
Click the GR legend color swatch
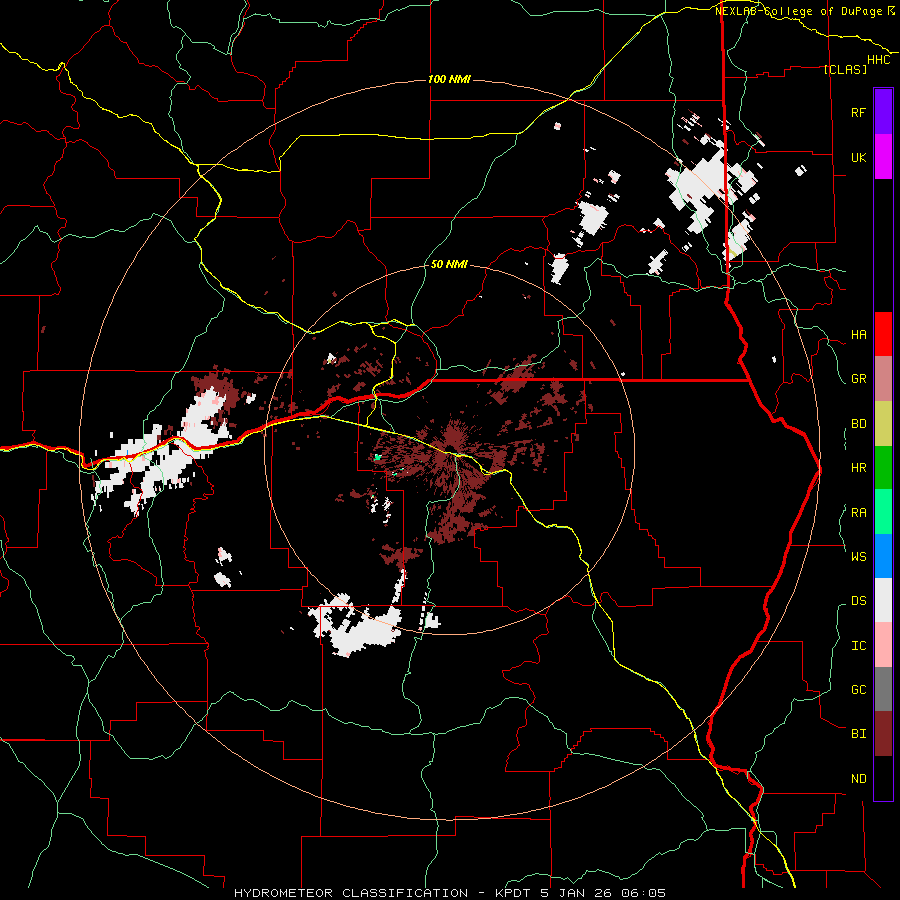coord(883,379)
